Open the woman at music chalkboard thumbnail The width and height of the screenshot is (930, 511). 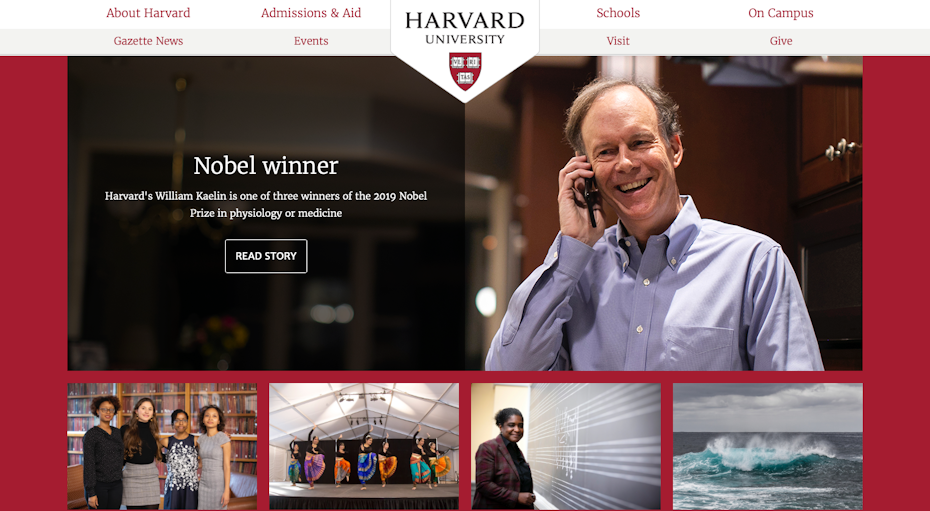(566, 446)
